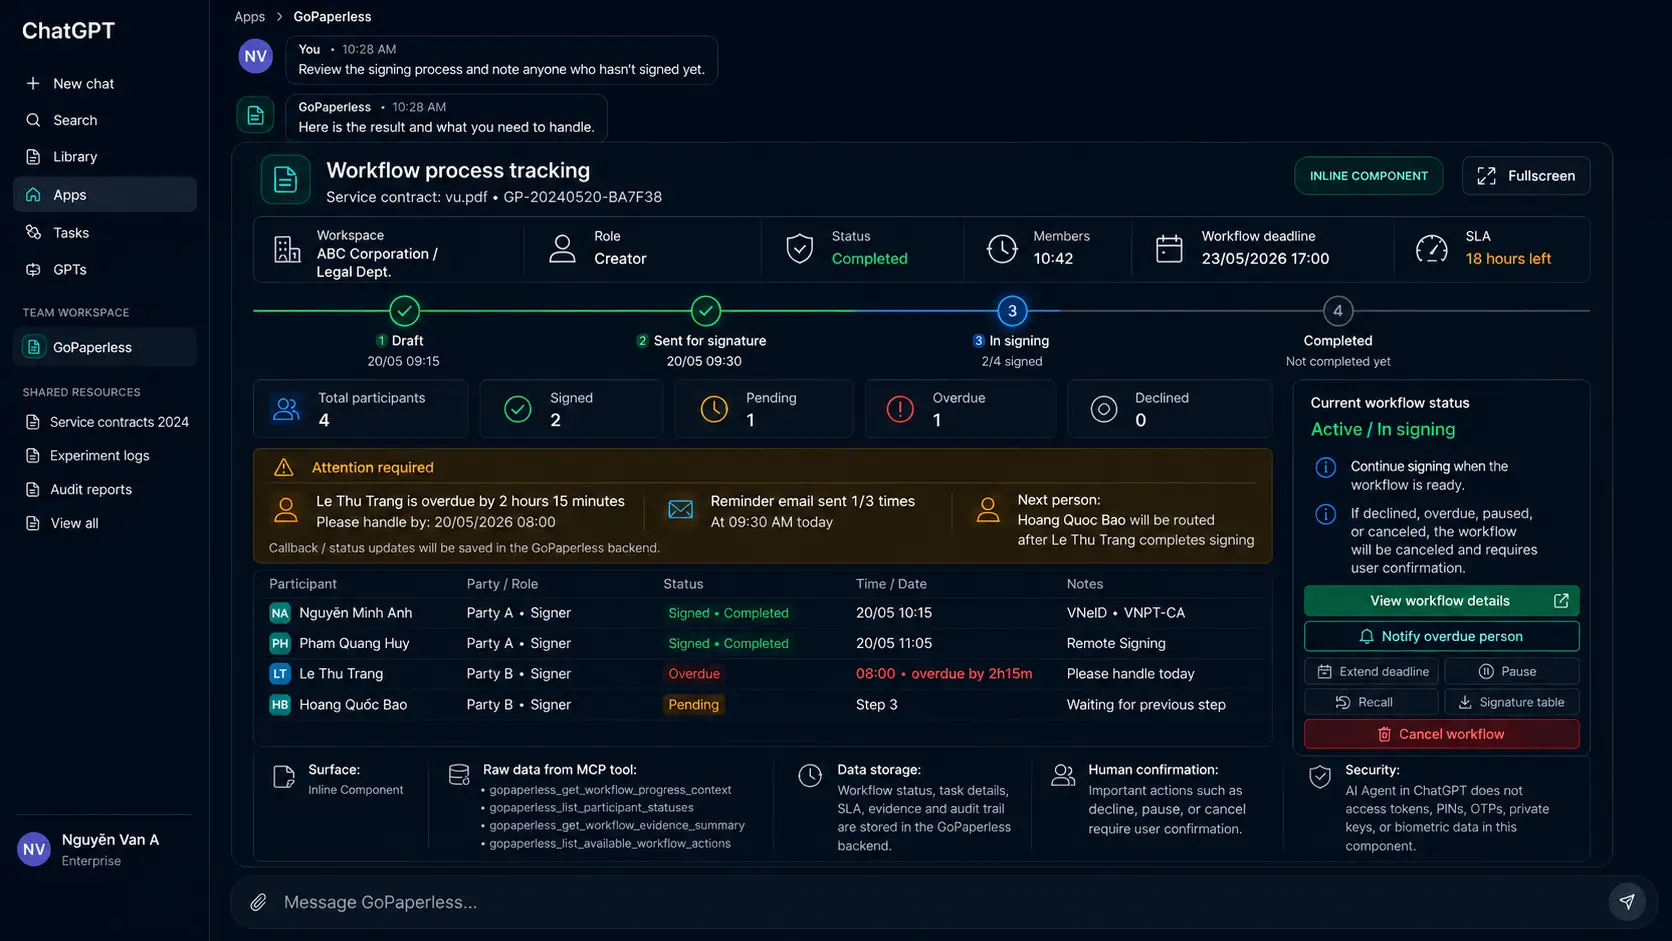Click the Attention required warning triangle
The width and height of the screenshot is (1672, 941).
coord(284,467)
